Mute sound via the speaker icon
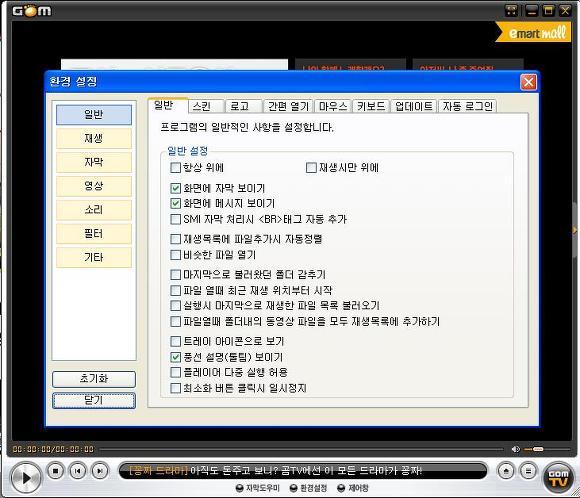The height and width of the screenshot is (498, 580). 515,449
